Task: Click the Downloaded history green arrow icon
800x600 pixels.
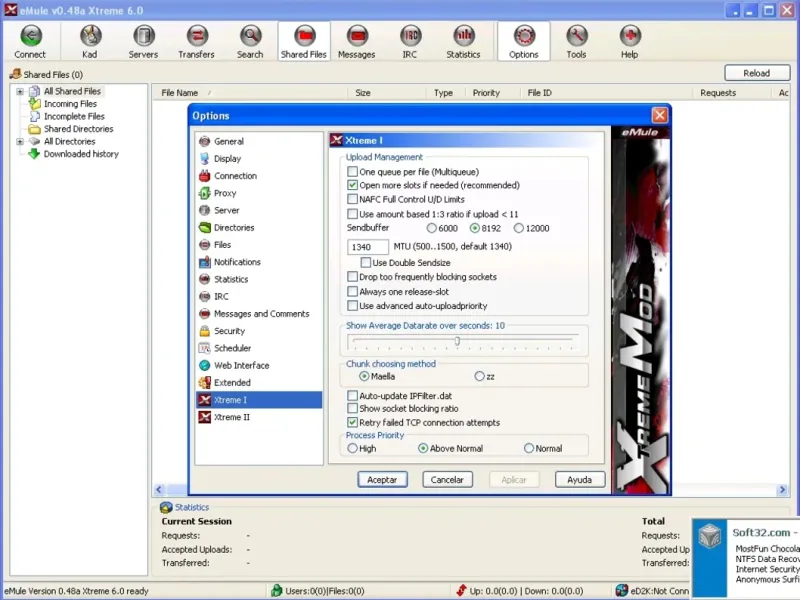Action: click(34, 154)
